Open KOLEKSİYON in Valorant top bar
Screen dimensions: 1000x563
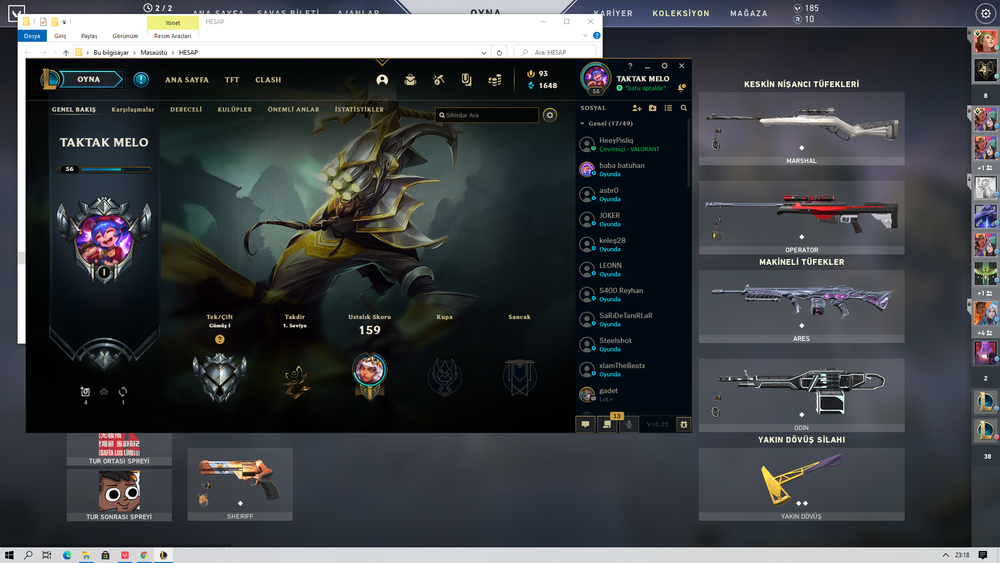click(x=680, y=13)
